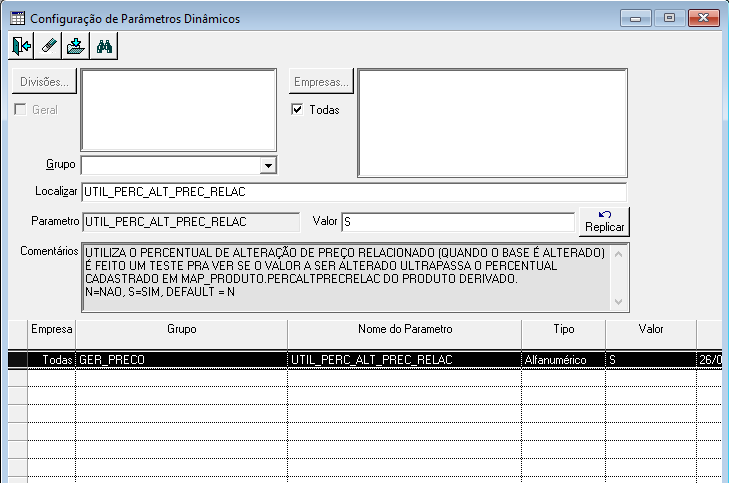Maximize the Configuração de Parâmetros window
Viewport: 729px width, 483px height.
click(x=669, y=18)
